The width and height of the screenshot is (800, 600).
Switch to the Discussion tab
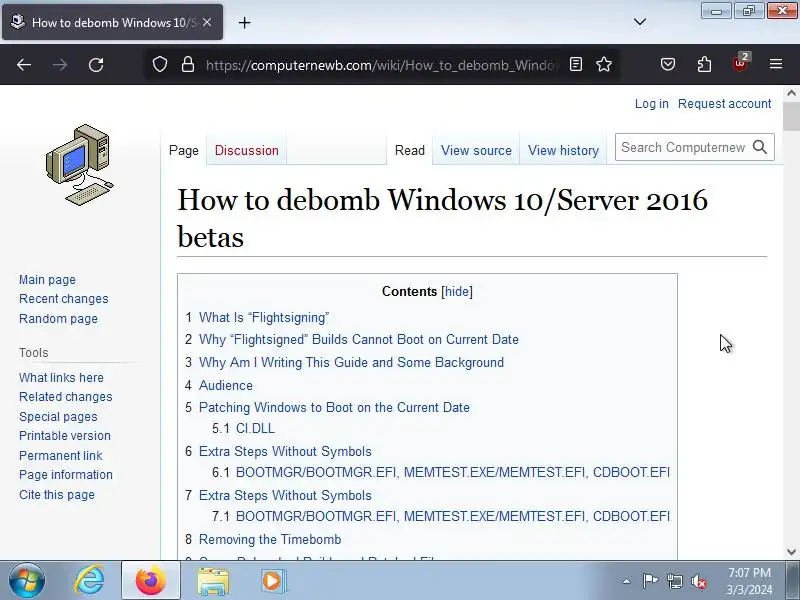(246, 151)
